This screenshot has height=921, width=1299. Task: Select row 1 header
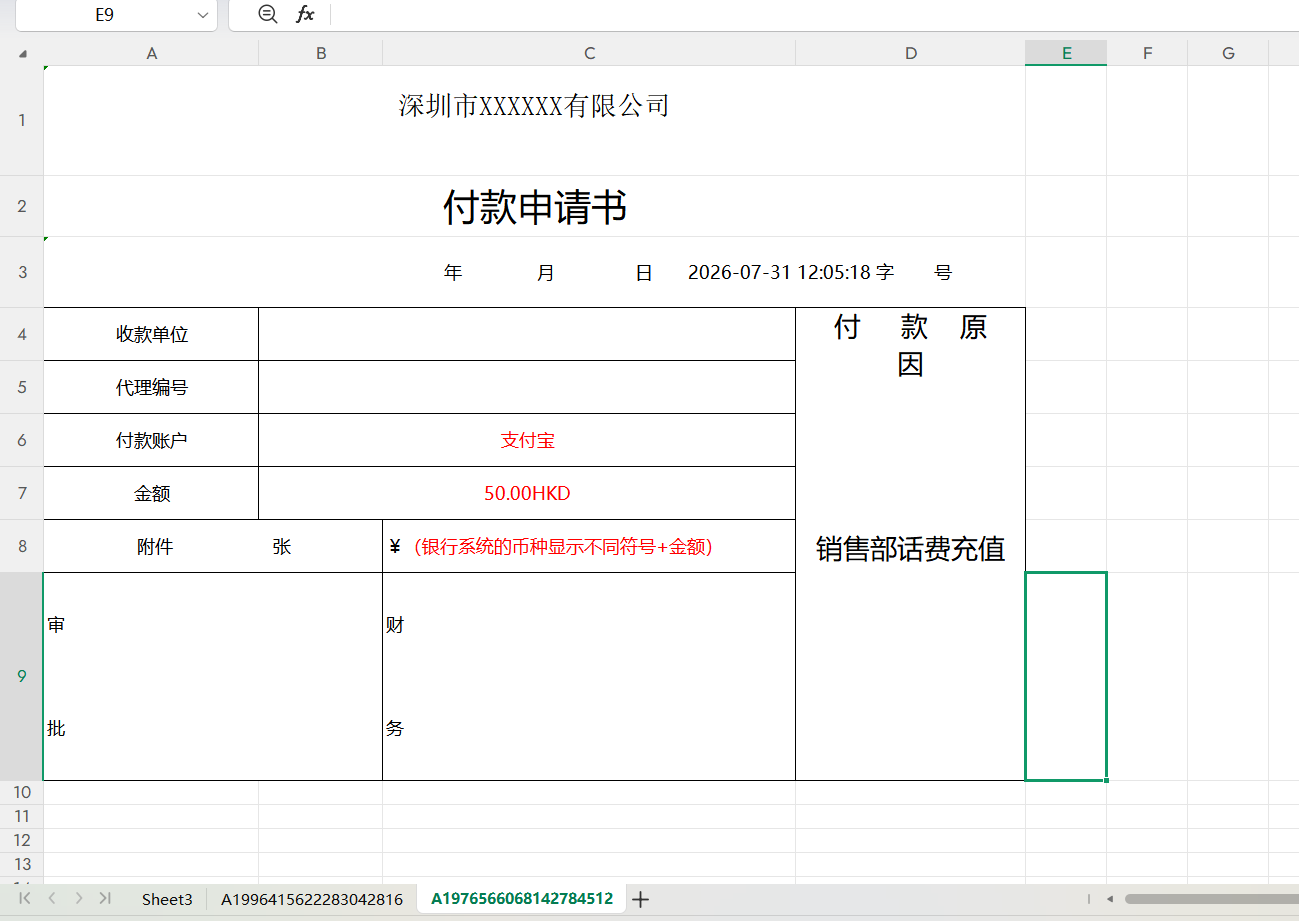22,121
